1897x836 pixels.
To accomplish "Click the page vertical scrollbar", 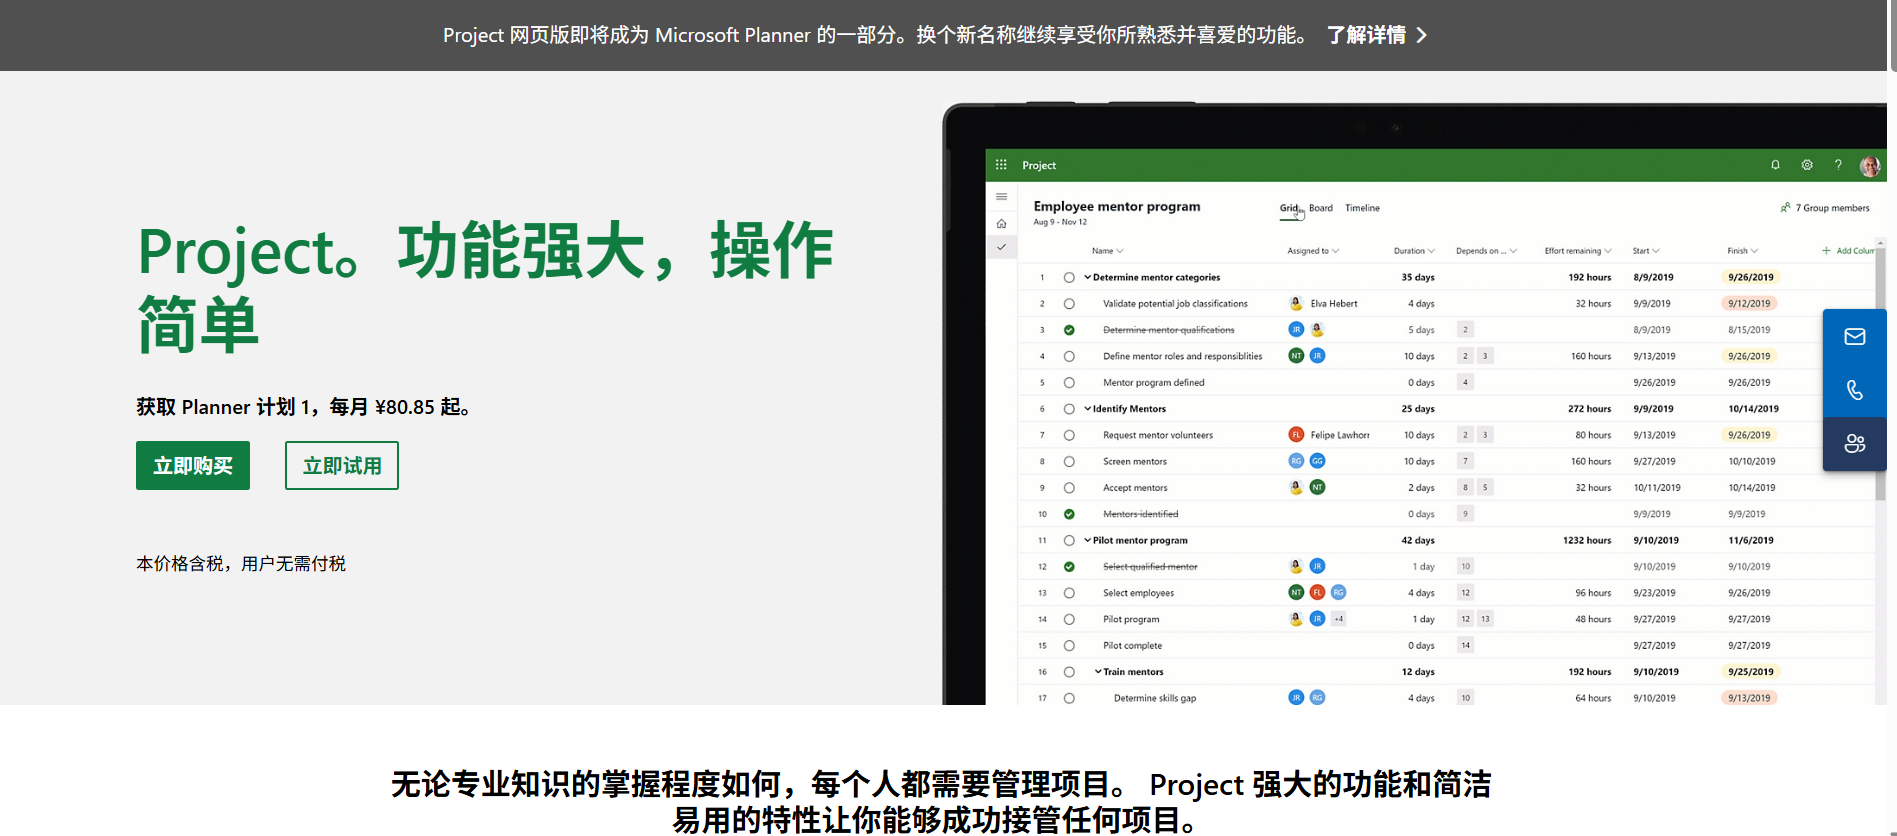I will 1892,36.
